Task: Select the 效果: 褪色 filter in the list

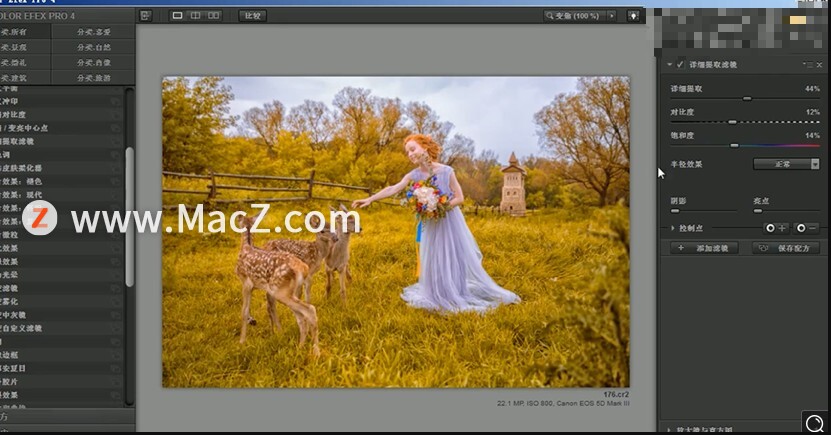Action: coord(61,181)
